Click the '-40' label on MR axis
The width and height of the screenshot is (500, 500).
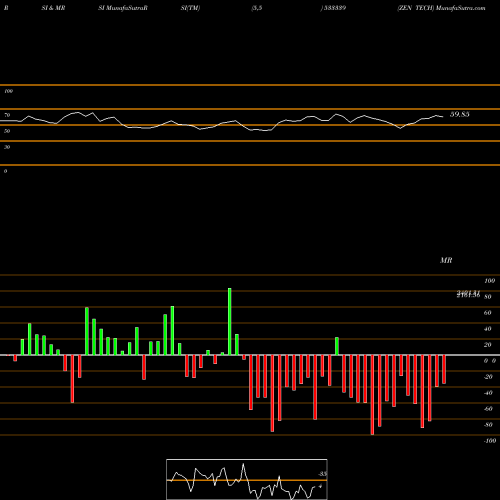488,393
